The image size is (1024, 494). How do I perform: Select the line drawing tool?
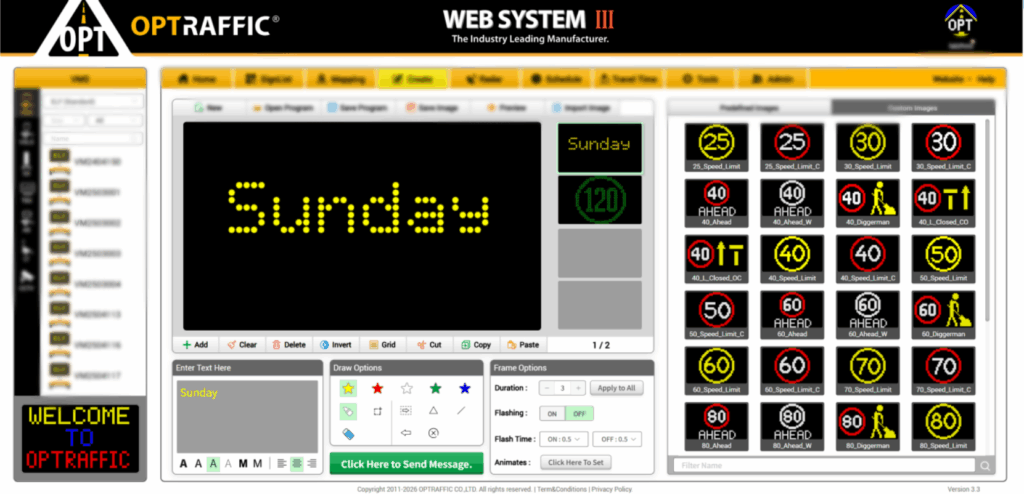pyautogui.click(x=461, y=411)
